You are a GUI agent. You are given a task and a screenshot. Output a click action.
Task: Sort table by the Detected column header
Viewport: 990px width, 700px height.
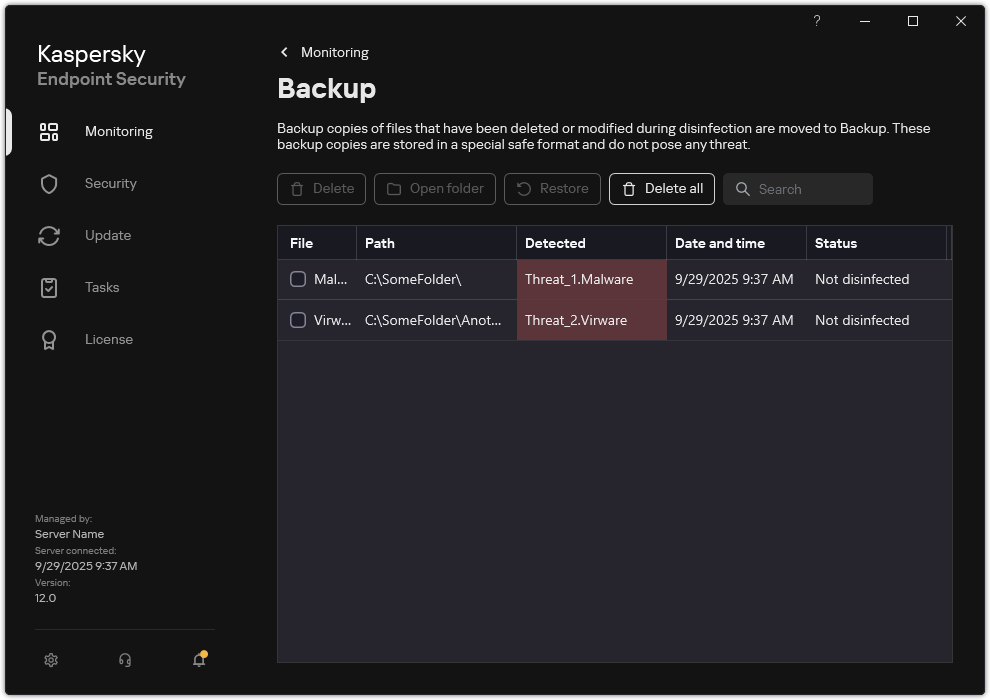pyautogui.click(x=554, y=242)
